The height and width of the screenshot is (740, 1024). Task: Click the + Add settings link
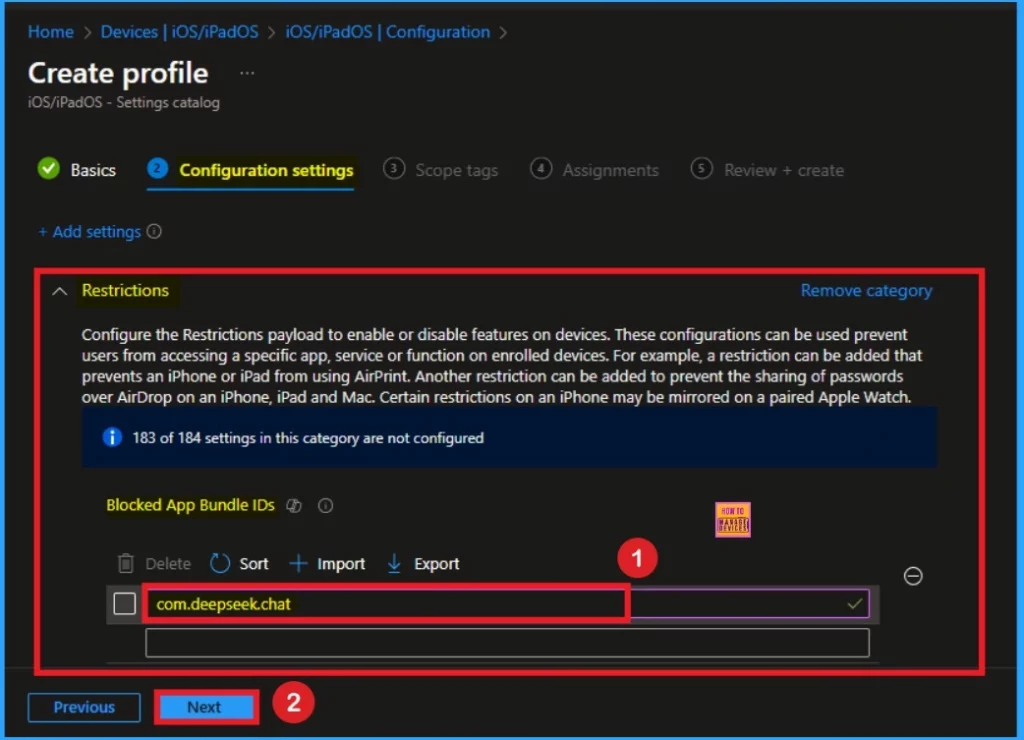pyautogui.click(x=90, y=232)
